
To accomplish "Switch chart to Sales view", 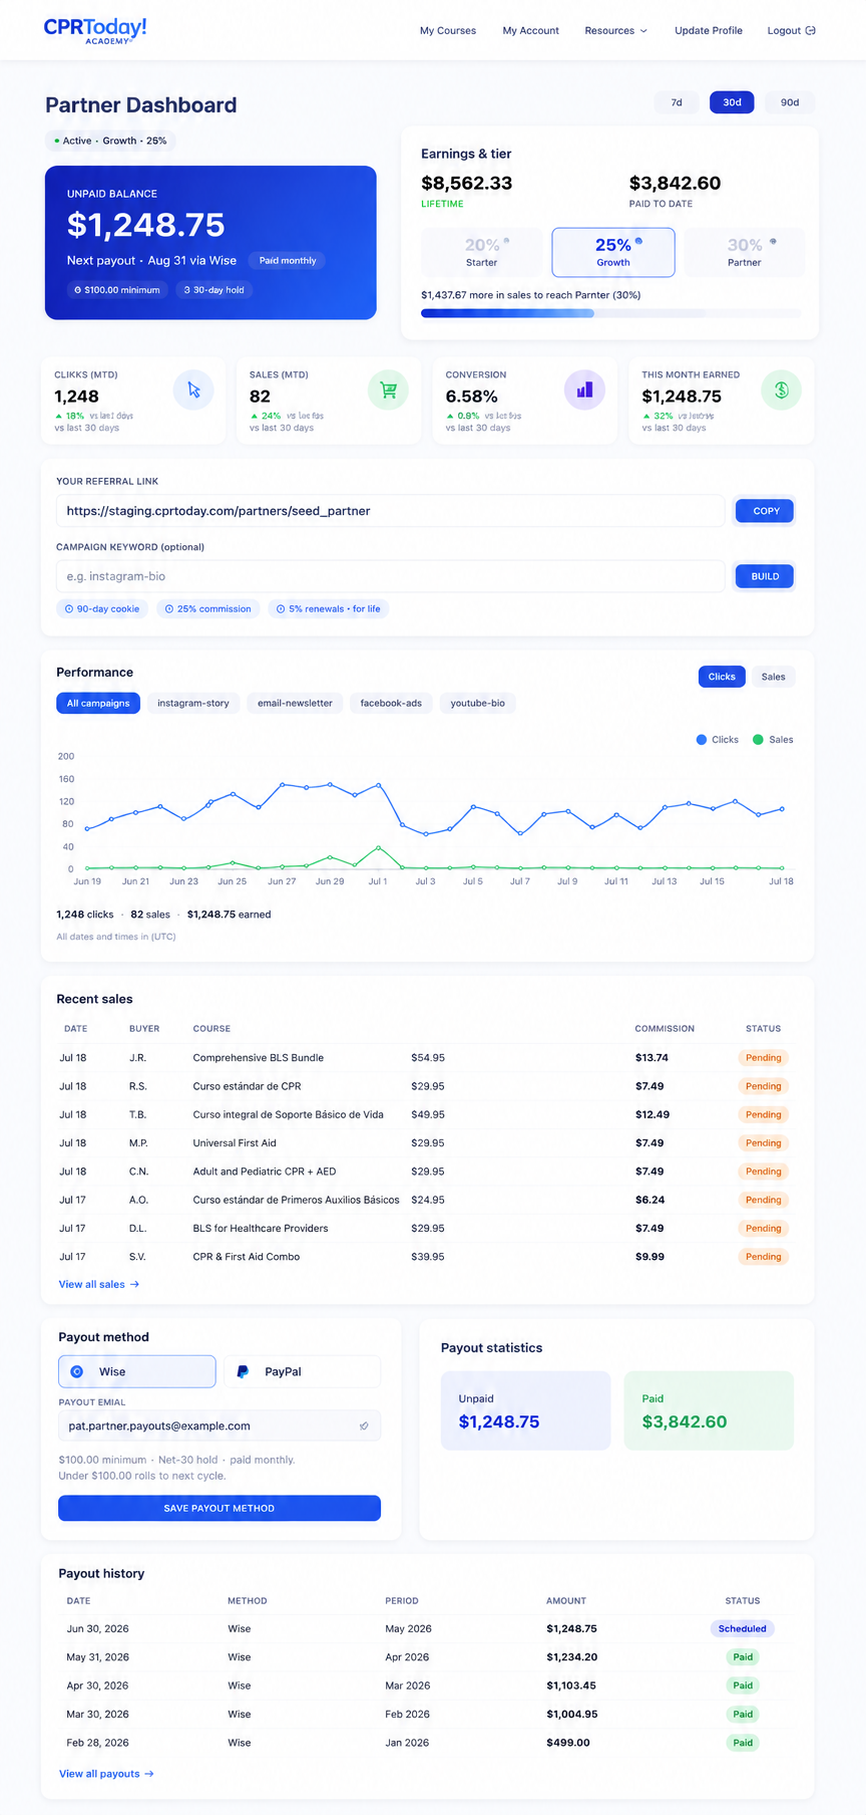I will tap(773, 677).
